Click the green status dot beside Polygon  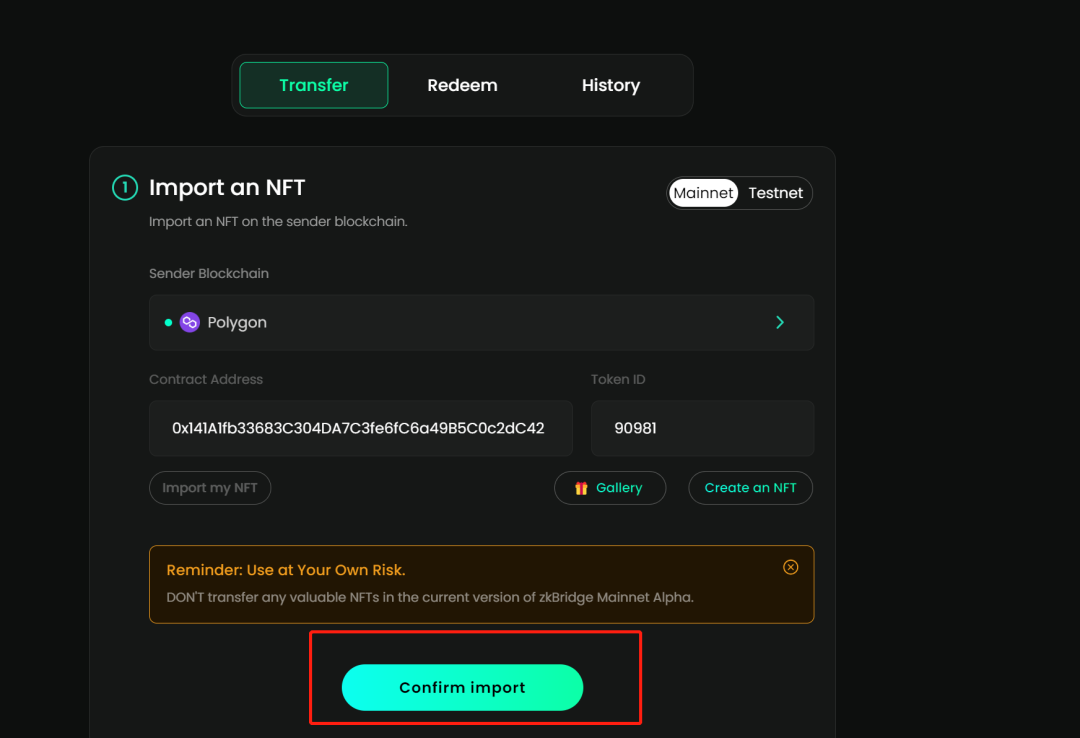click(168, 322)
